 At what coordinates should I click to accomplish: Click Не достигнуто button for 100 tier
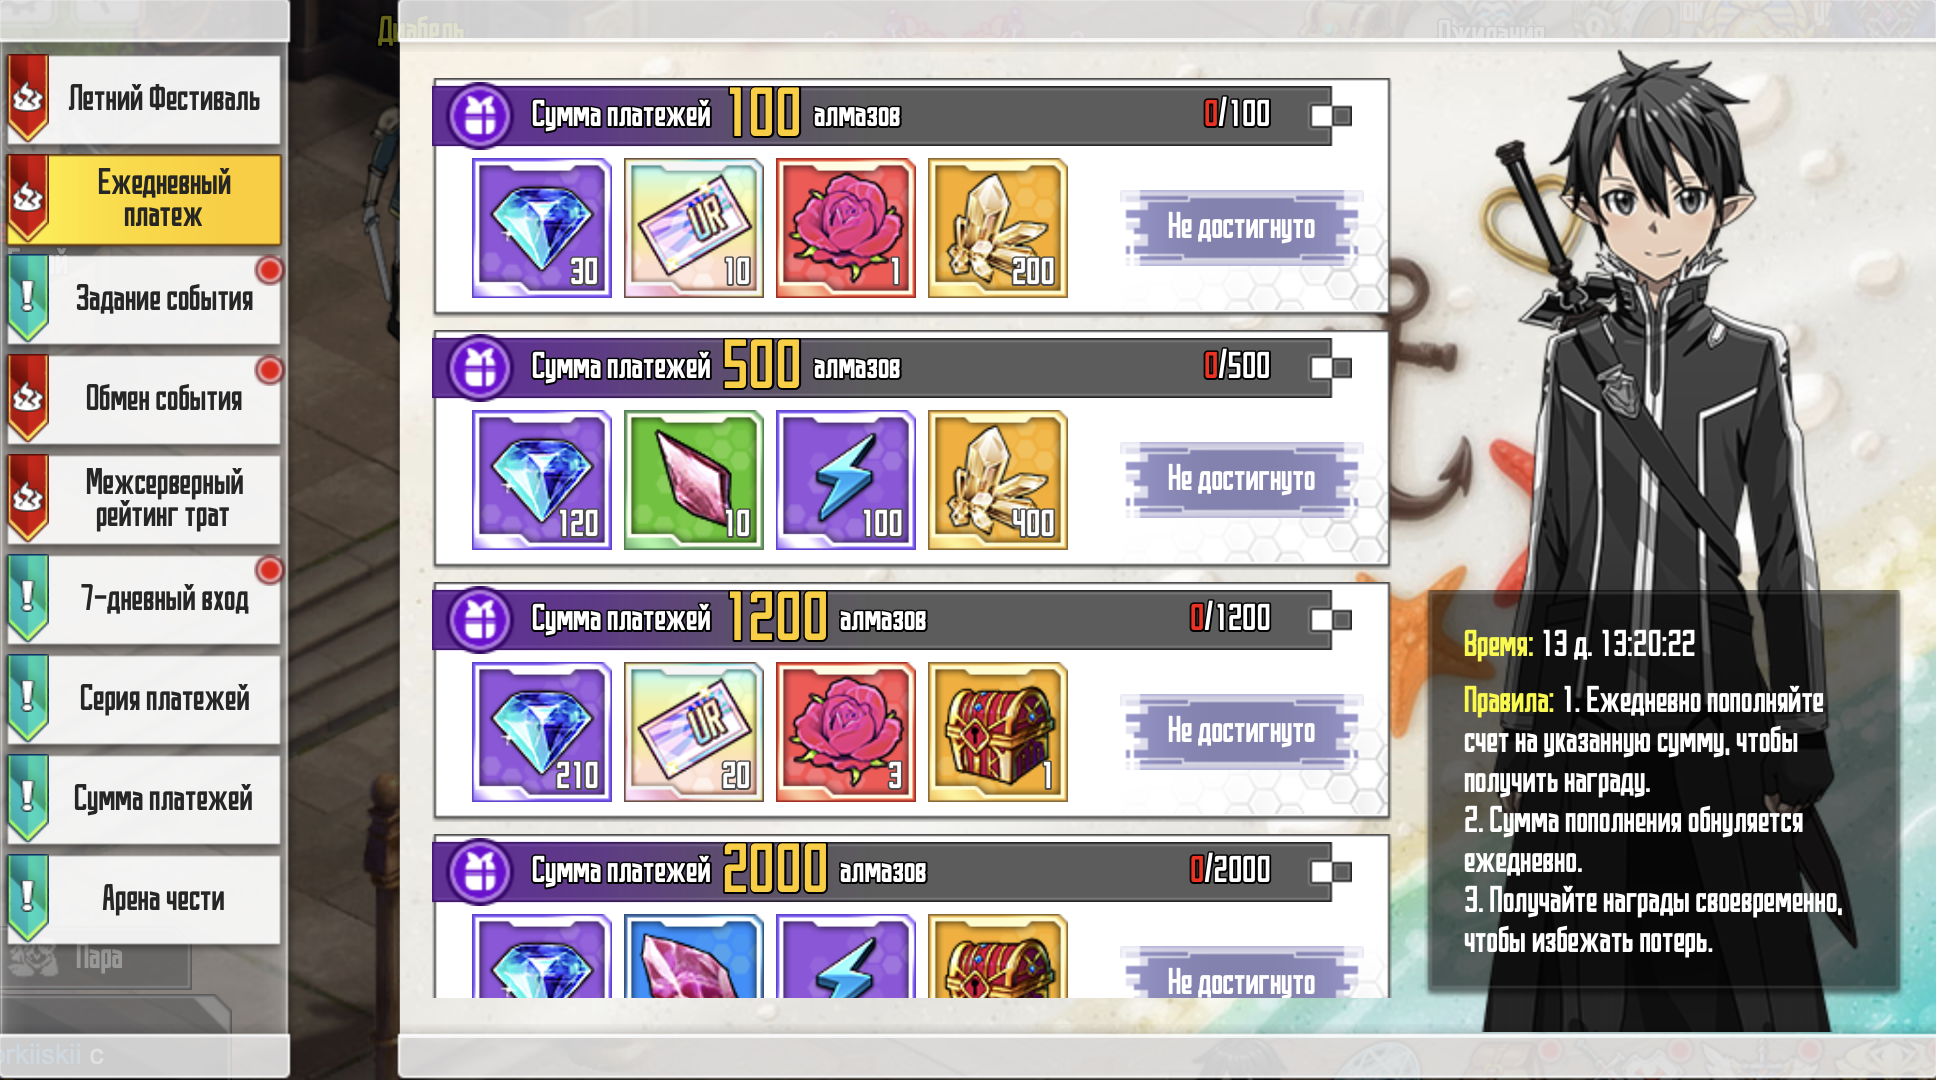pyautogui.click(x=1241, y=228)
